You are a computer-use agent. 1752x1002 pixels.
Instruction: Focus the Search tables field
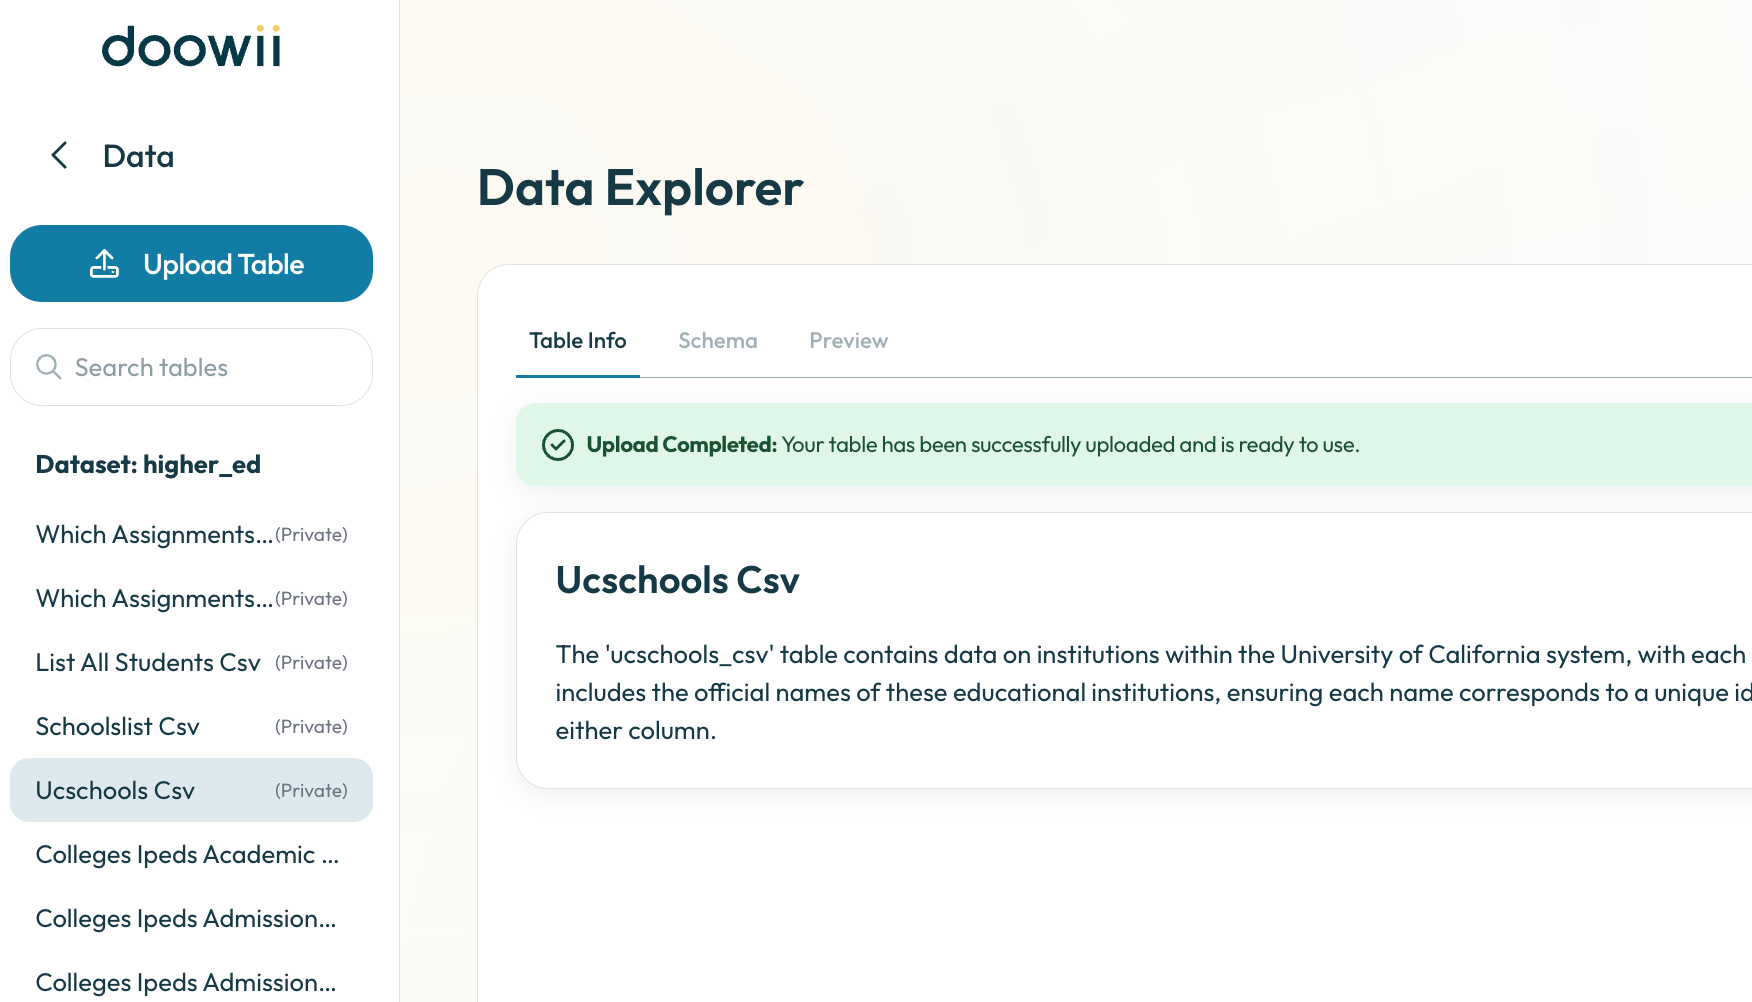click(x=191, y=367)
